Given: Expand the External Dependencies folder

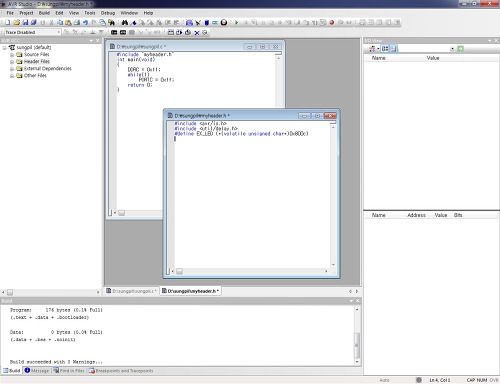Looking at the screenshot, I should (x=12, y=69).
